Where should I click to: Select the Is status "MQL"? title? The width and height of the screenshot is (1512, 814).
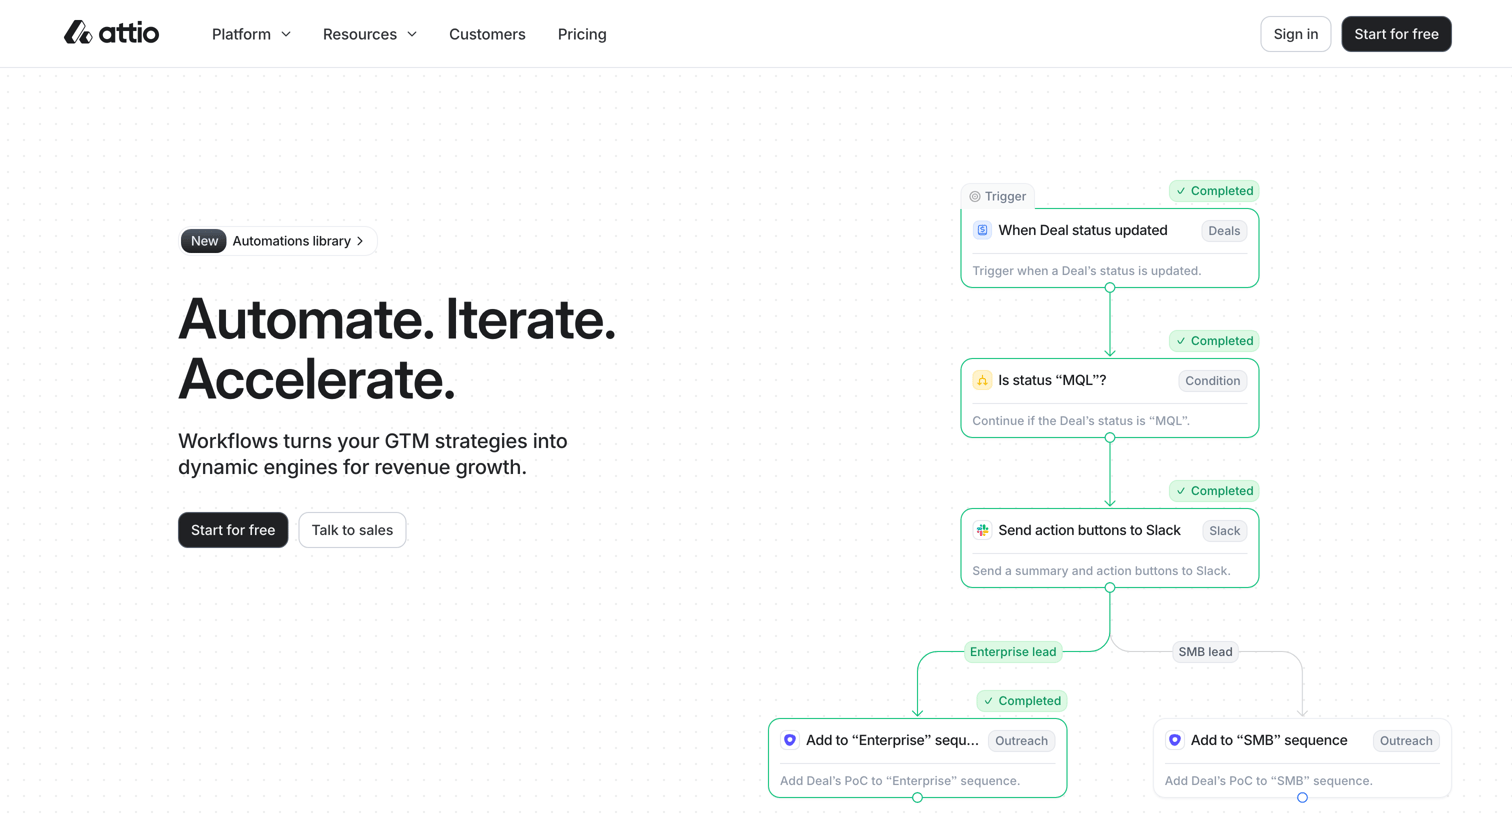[x=1052, y=380]
